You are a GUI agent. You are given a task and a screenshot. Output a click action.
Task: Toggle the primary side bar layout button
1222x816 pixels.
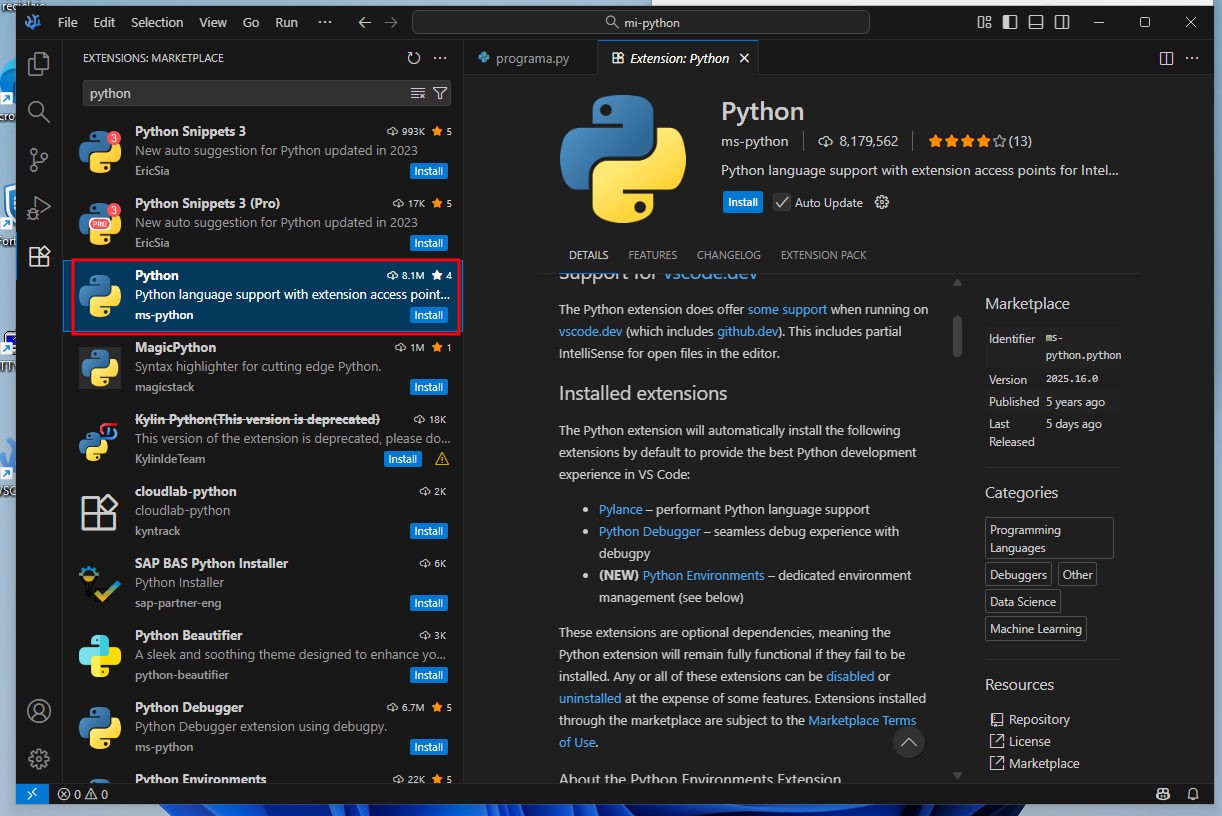(x=1010, y=22)
